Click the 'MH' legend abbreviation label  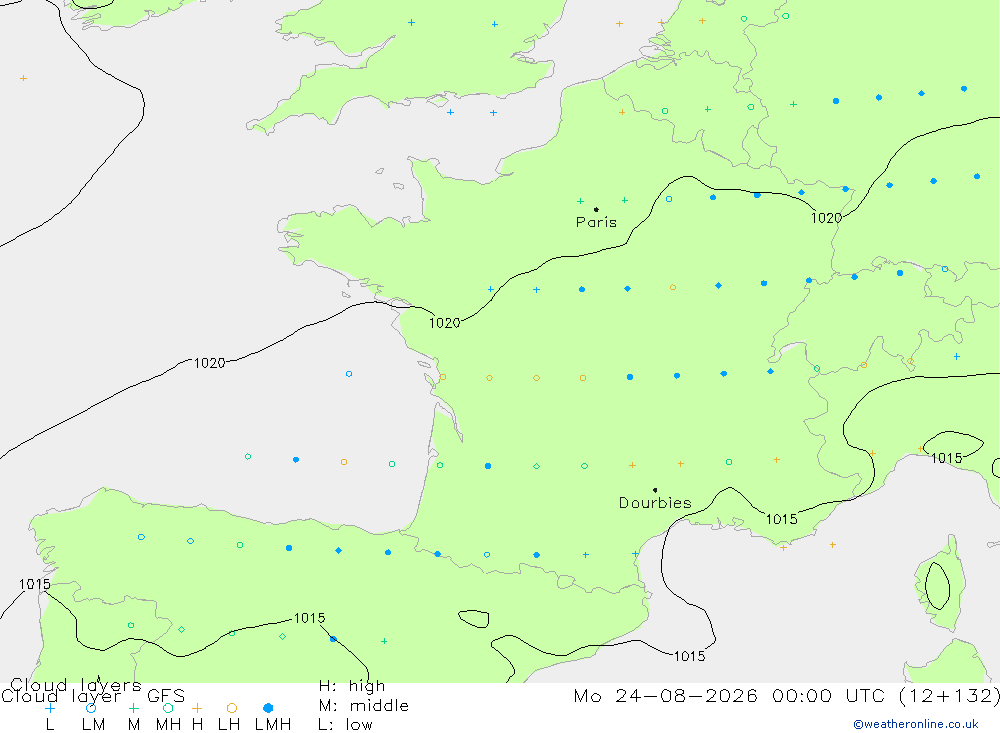pos(168,725)
